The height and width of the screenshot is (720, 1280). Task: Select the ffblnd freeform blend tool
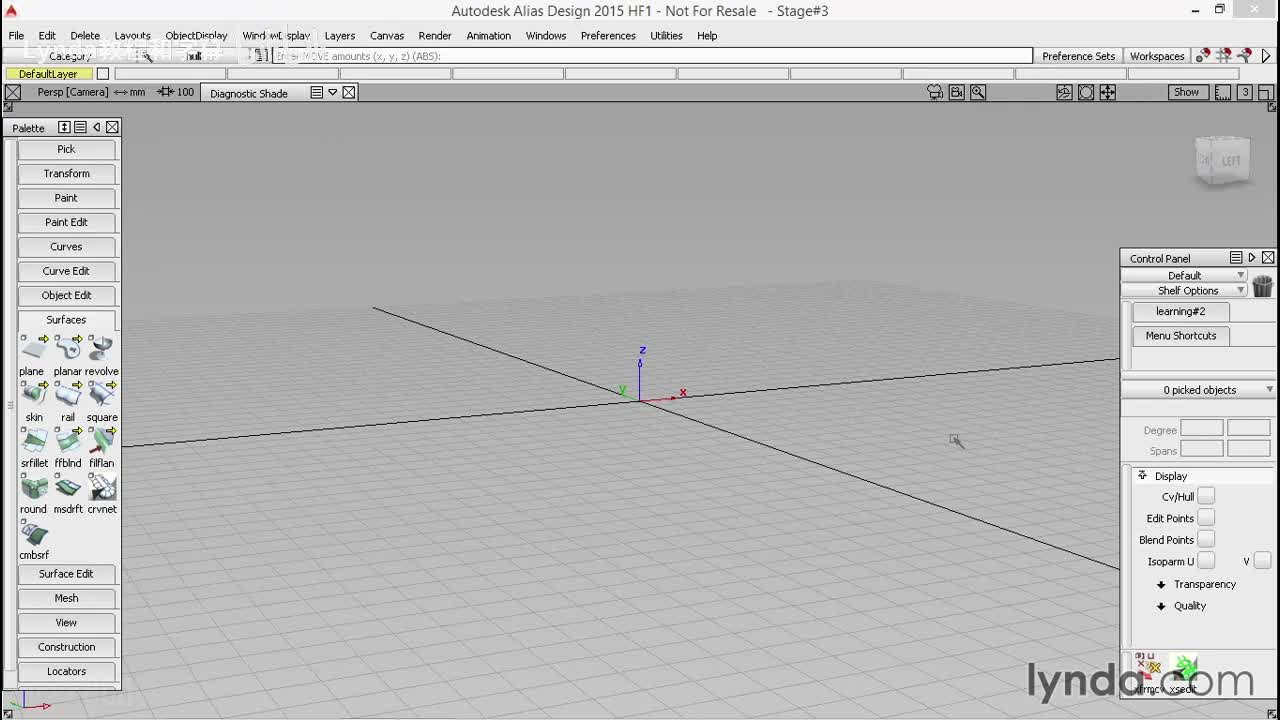tap(68, 440)
